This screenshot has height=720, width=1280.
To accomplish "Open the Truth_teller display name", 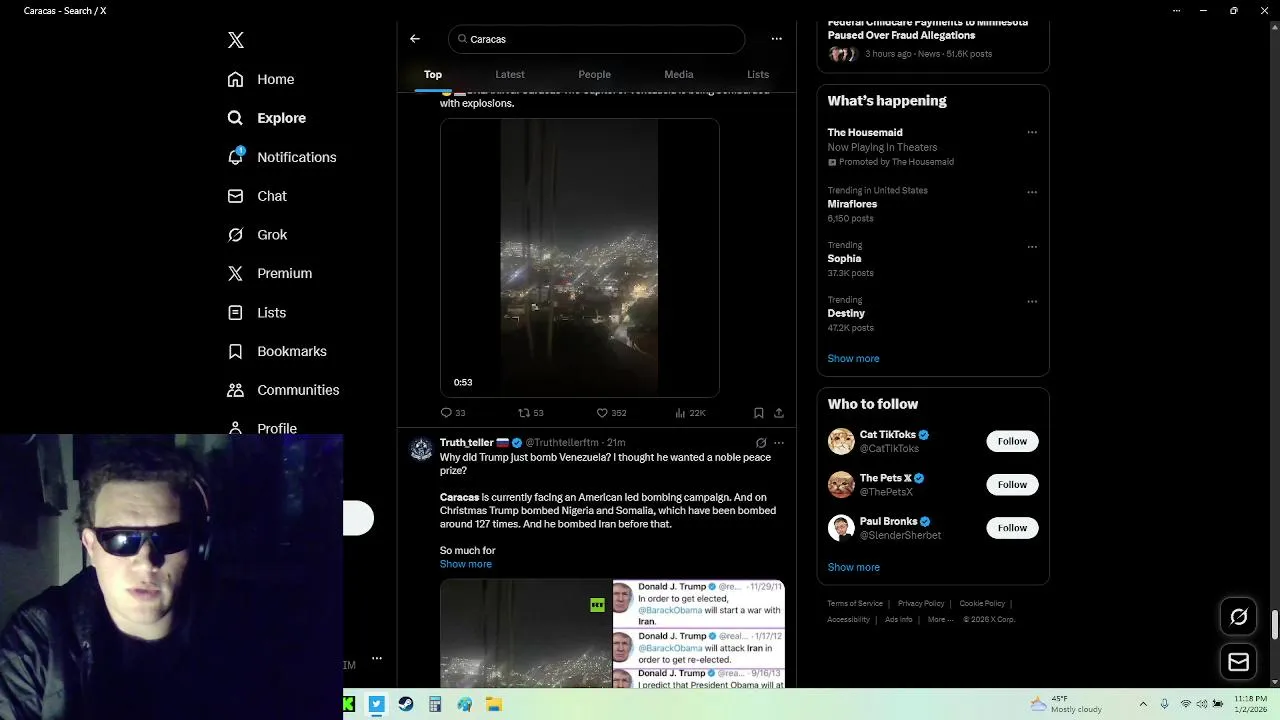I will click(467, 443).
